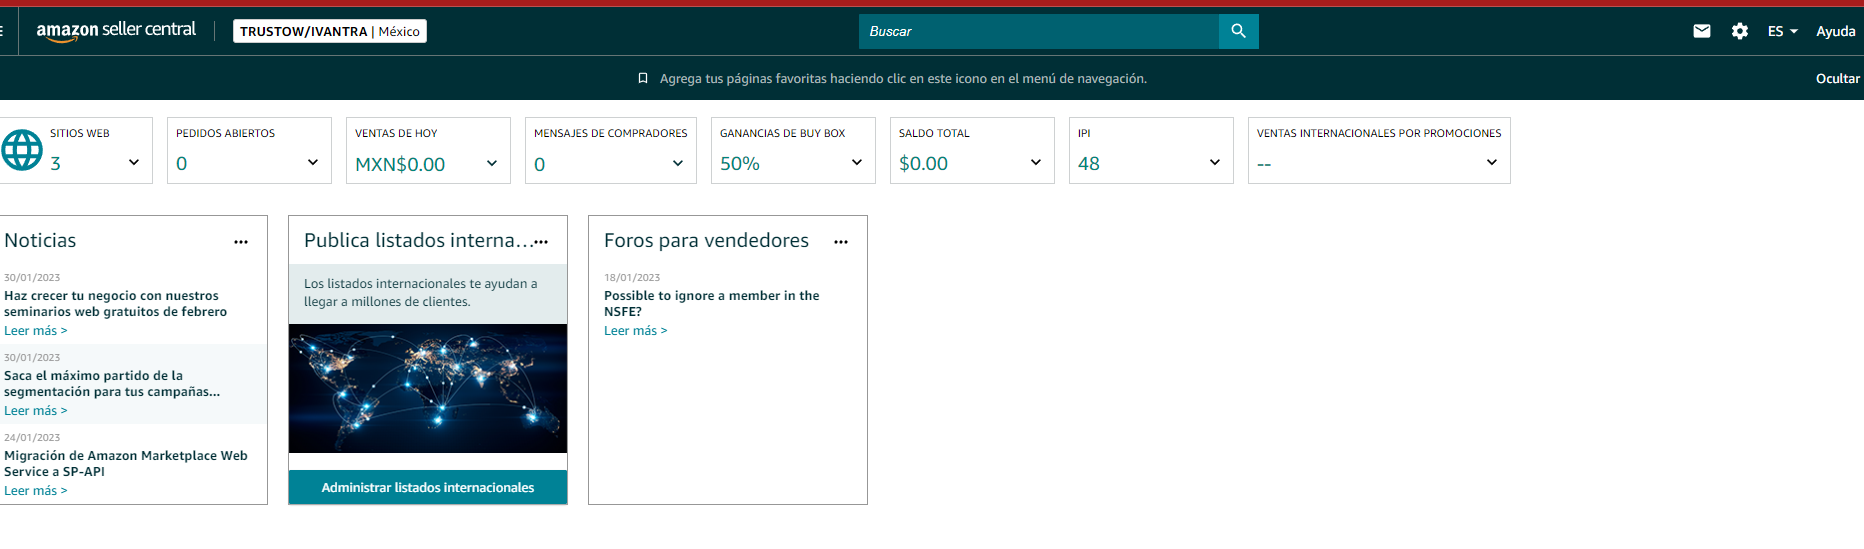The width and height of the screenshot is (1864, 549).
Task: Open the Noticias card options menu
Action: click(241, 242)
